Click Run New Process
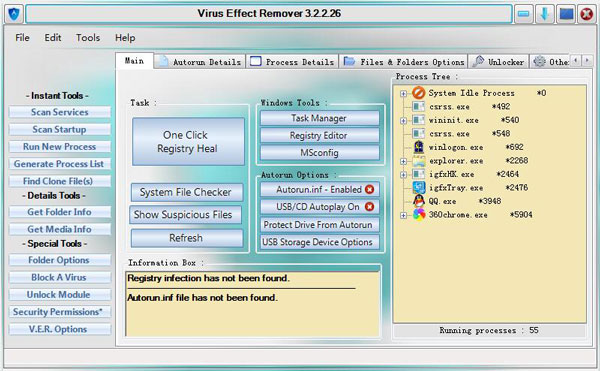The image size is (600, 371). click(x=60, y=146)
